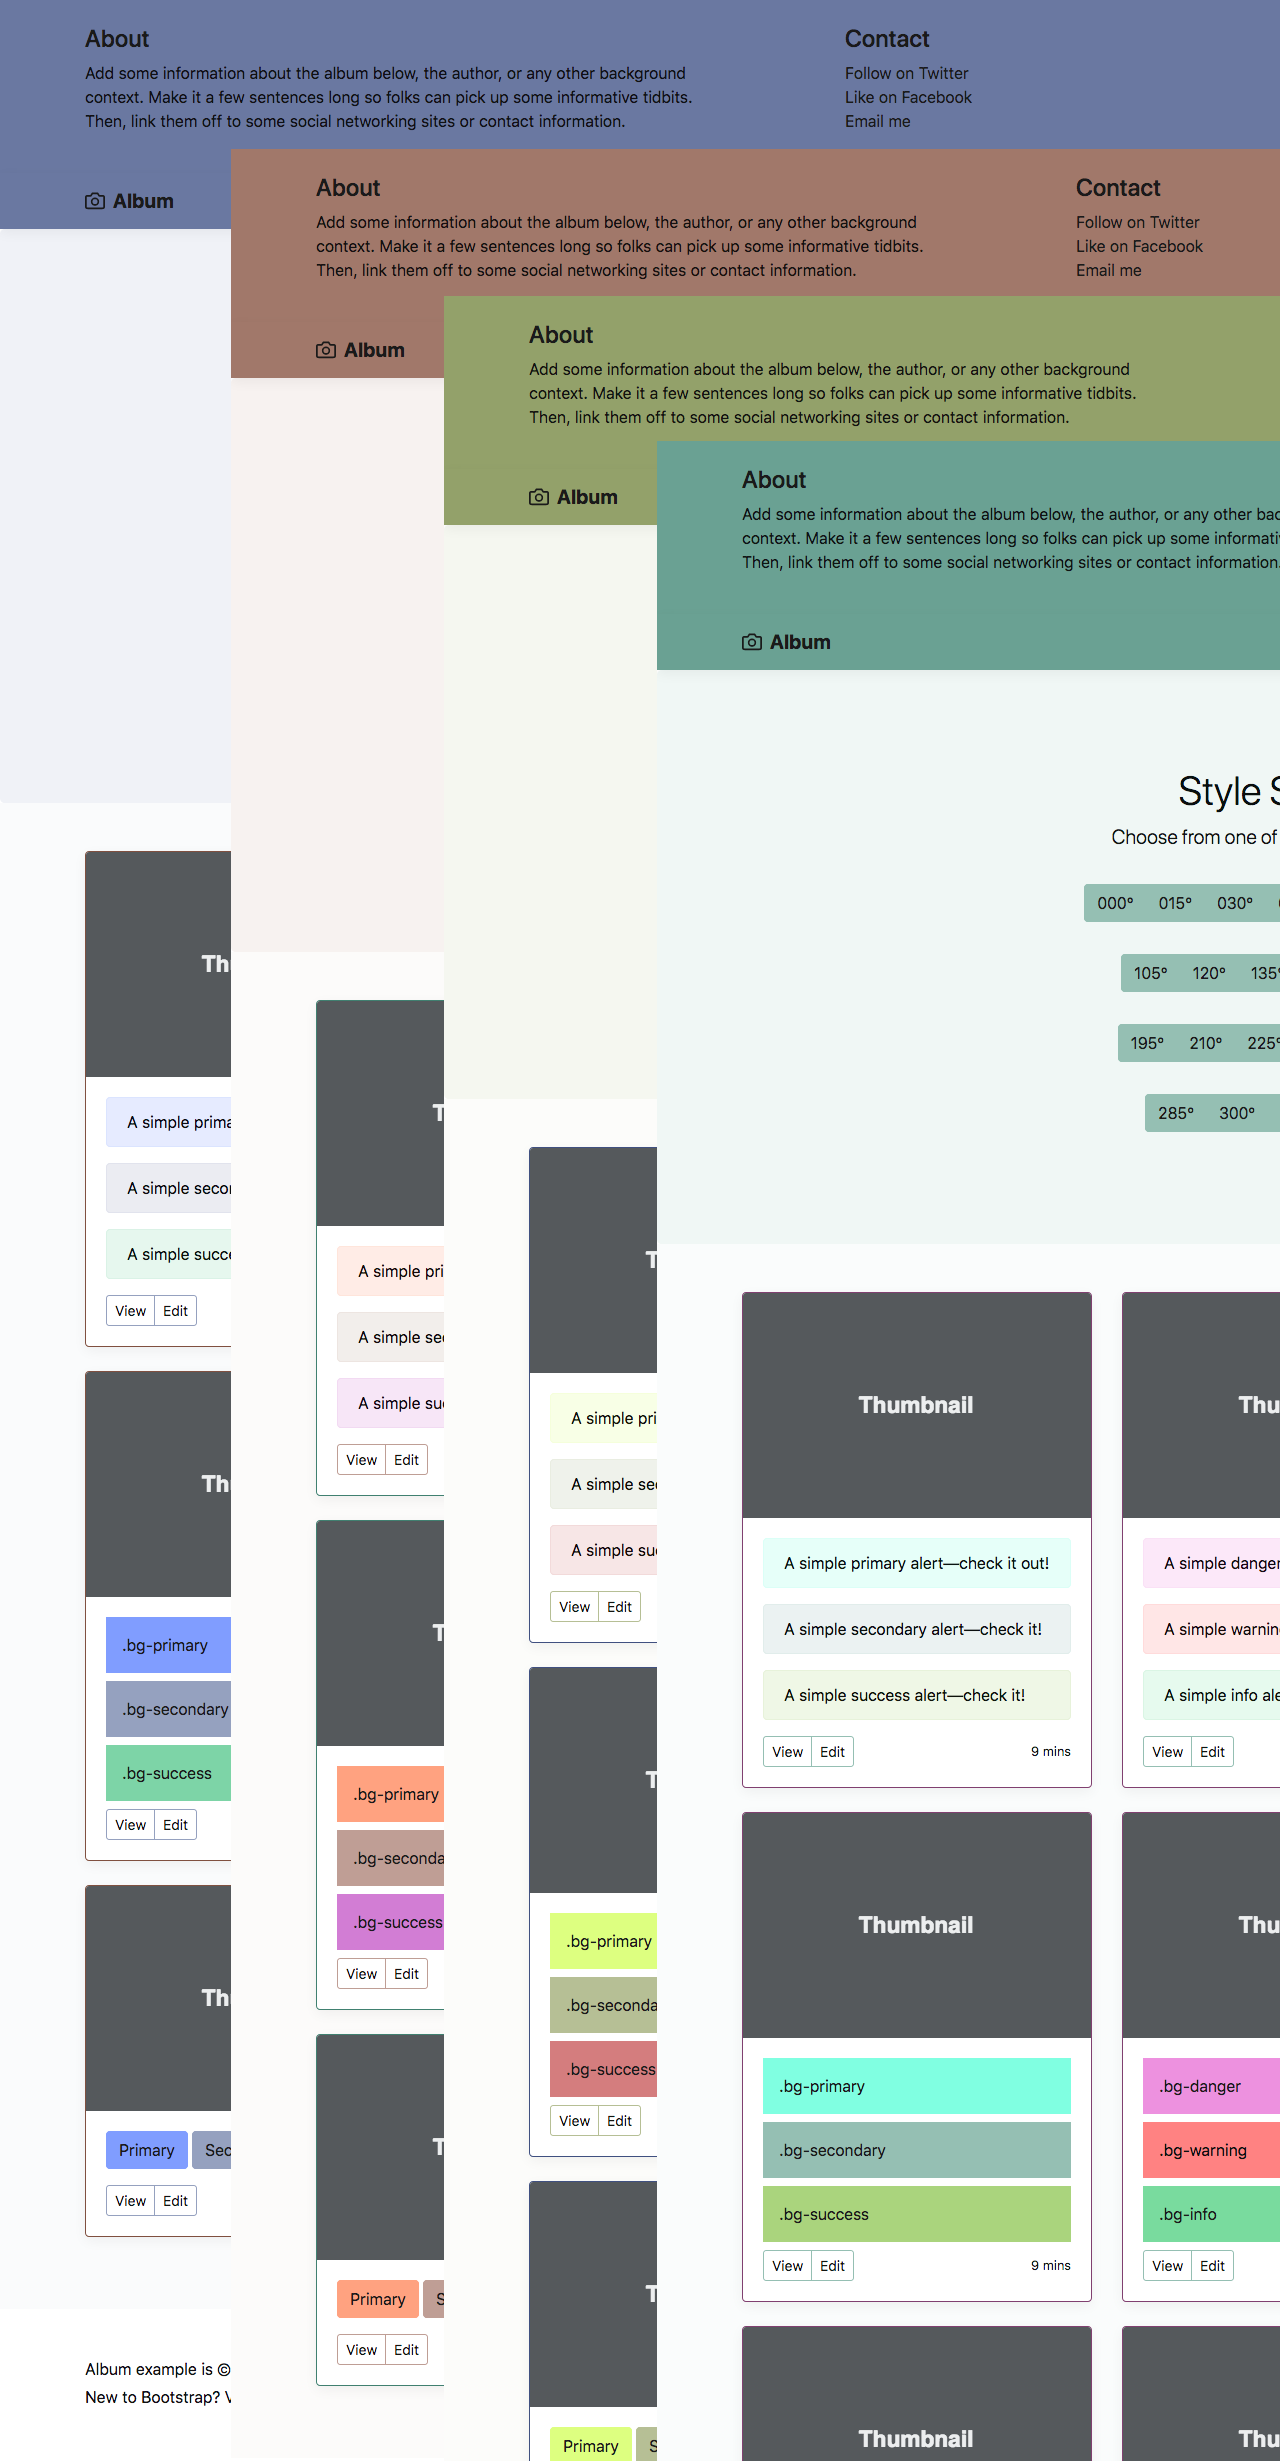Click View on olive page alerts card
This screenshot has height=2461, width=1280.
[x=574, y=1607]
